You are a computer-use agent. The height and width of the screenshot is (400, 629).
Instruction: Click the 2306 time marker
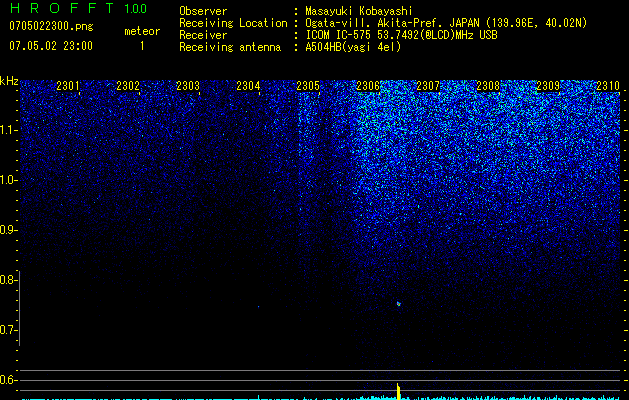[x=368, y=85]
